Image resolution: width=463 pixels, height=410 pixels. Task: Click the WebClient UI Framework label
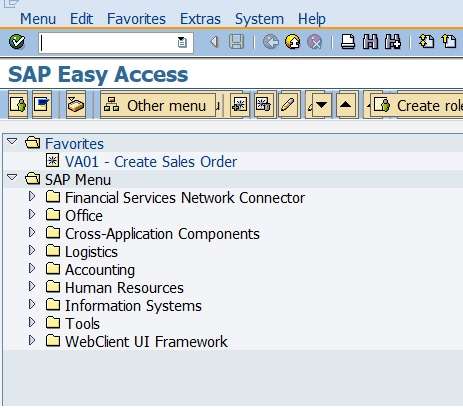coord(146,342)
